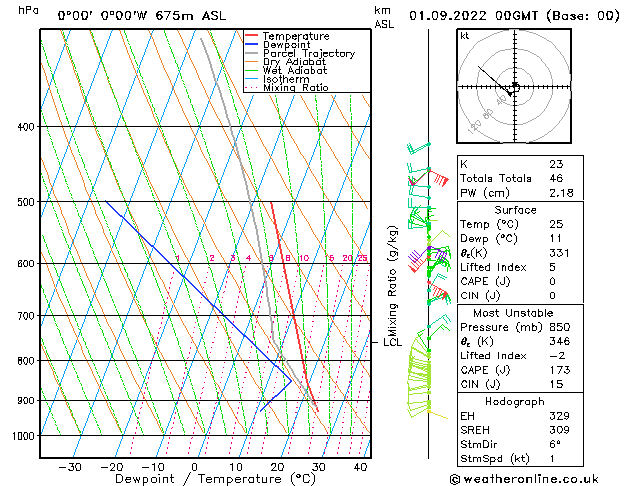Screen dimensions: 629x486
Task: Click the Wet Adiabat legend entry
Action: [293, 70]
